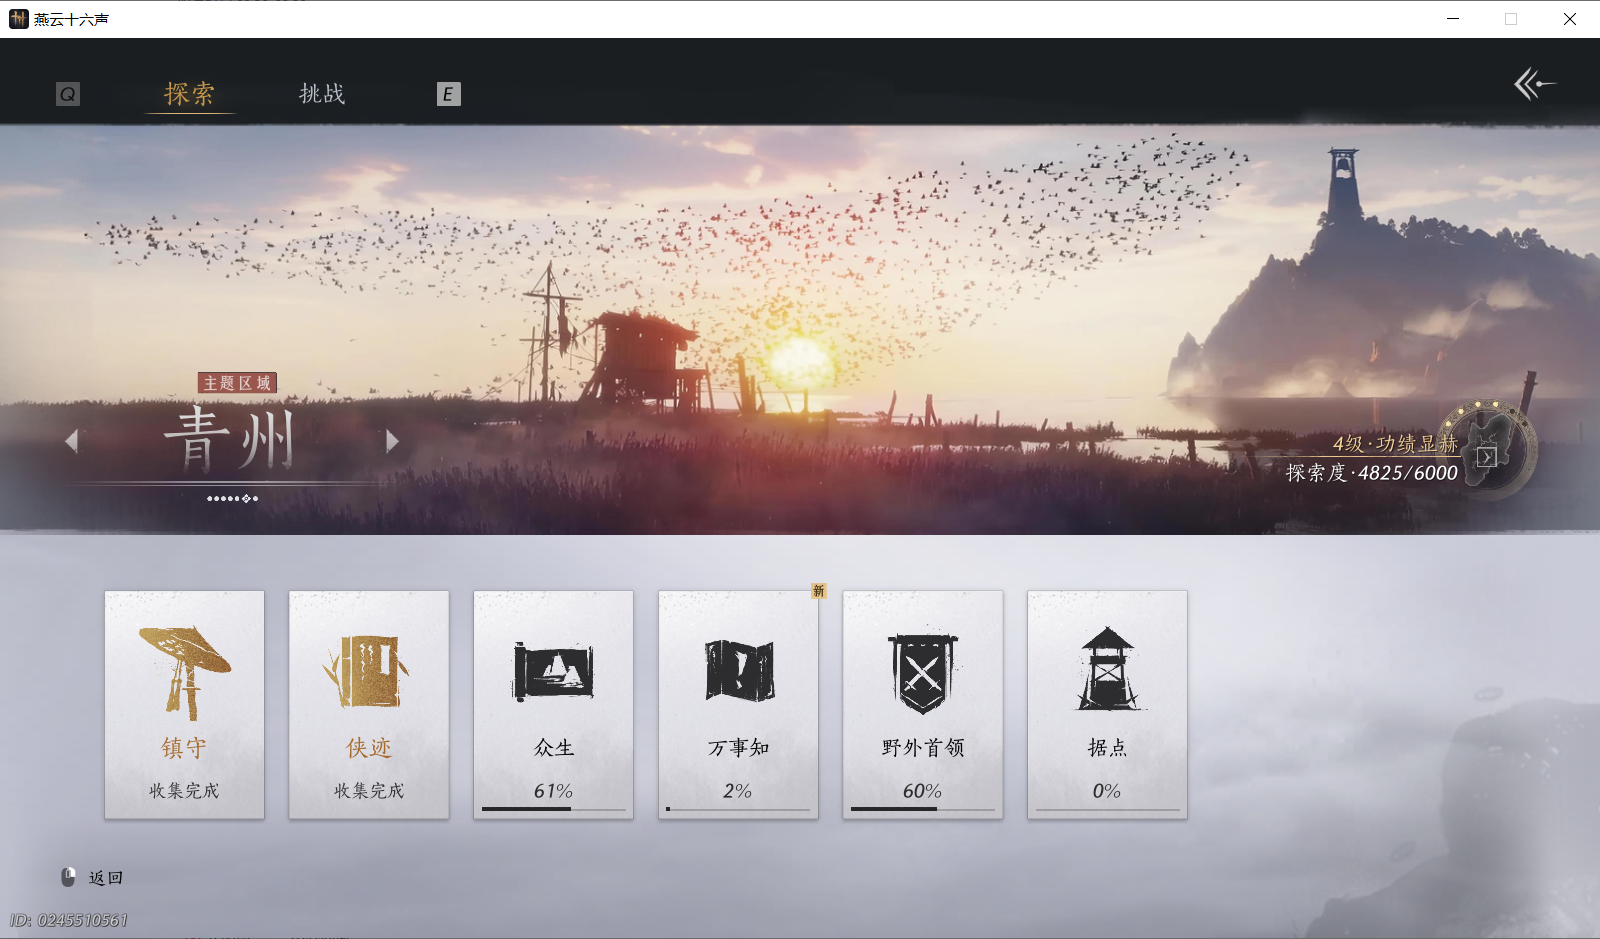Click the region page indicator dots
1600x939 pixels.
point(232,498)
